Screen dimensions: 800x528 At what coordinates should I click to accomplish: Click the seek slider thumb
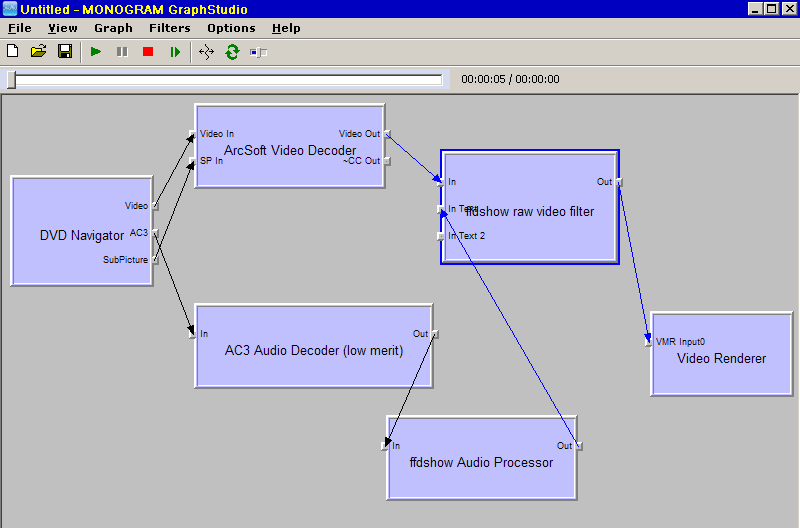point(11,80)
